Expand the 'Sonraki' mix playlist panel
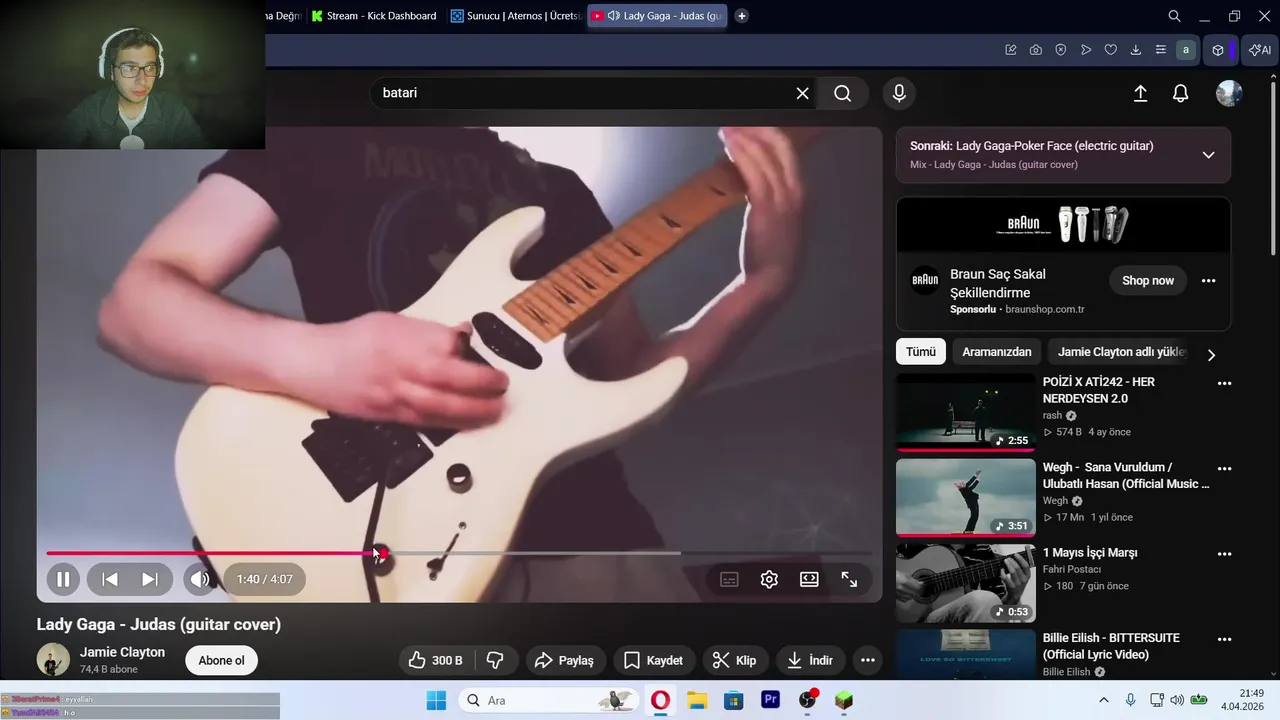The height and width of the screenshot is (720, 1280). (x=1208, y=155)
